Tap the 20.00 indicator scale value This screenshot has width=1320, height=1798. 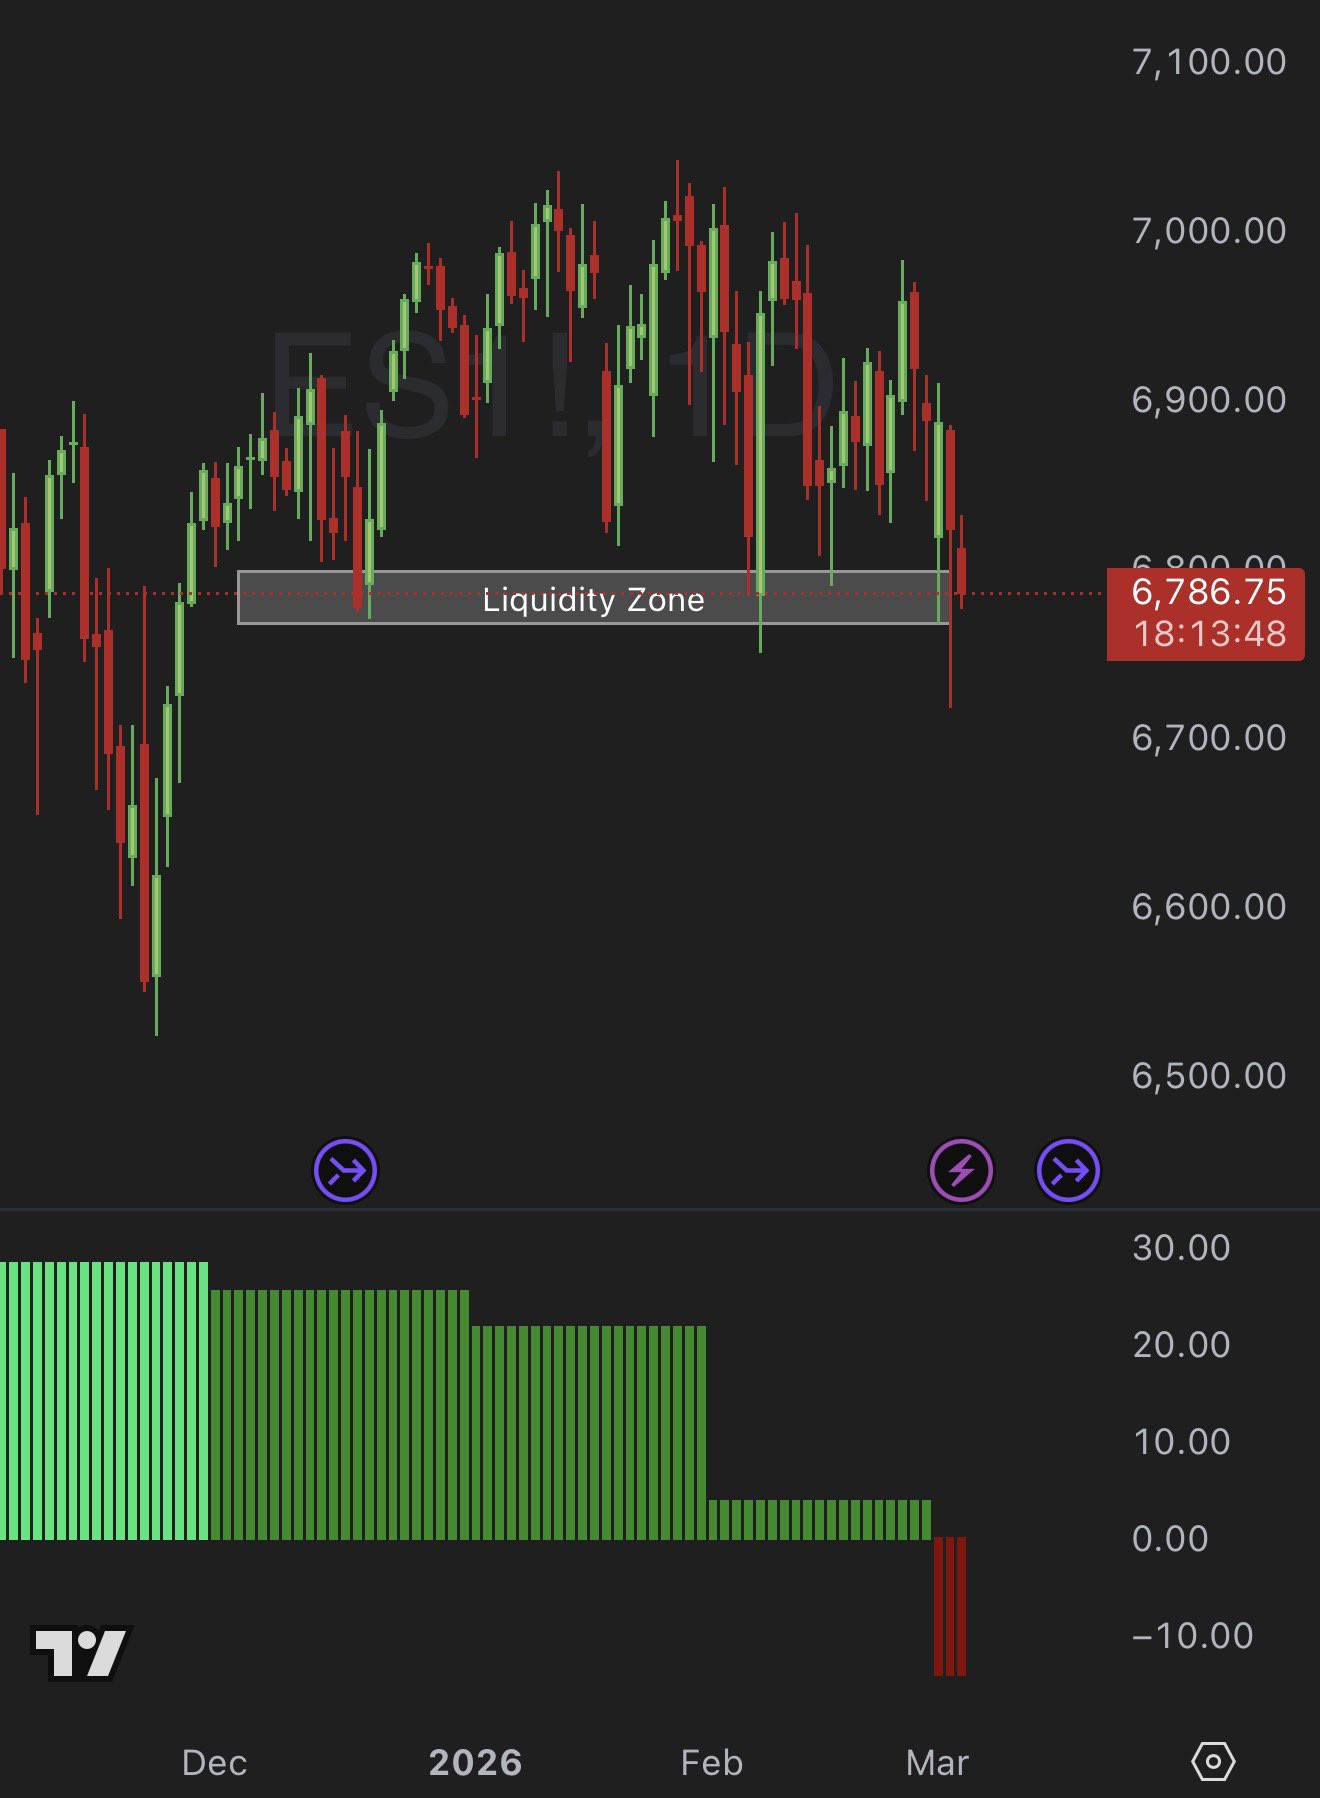pos(1181,1345)
